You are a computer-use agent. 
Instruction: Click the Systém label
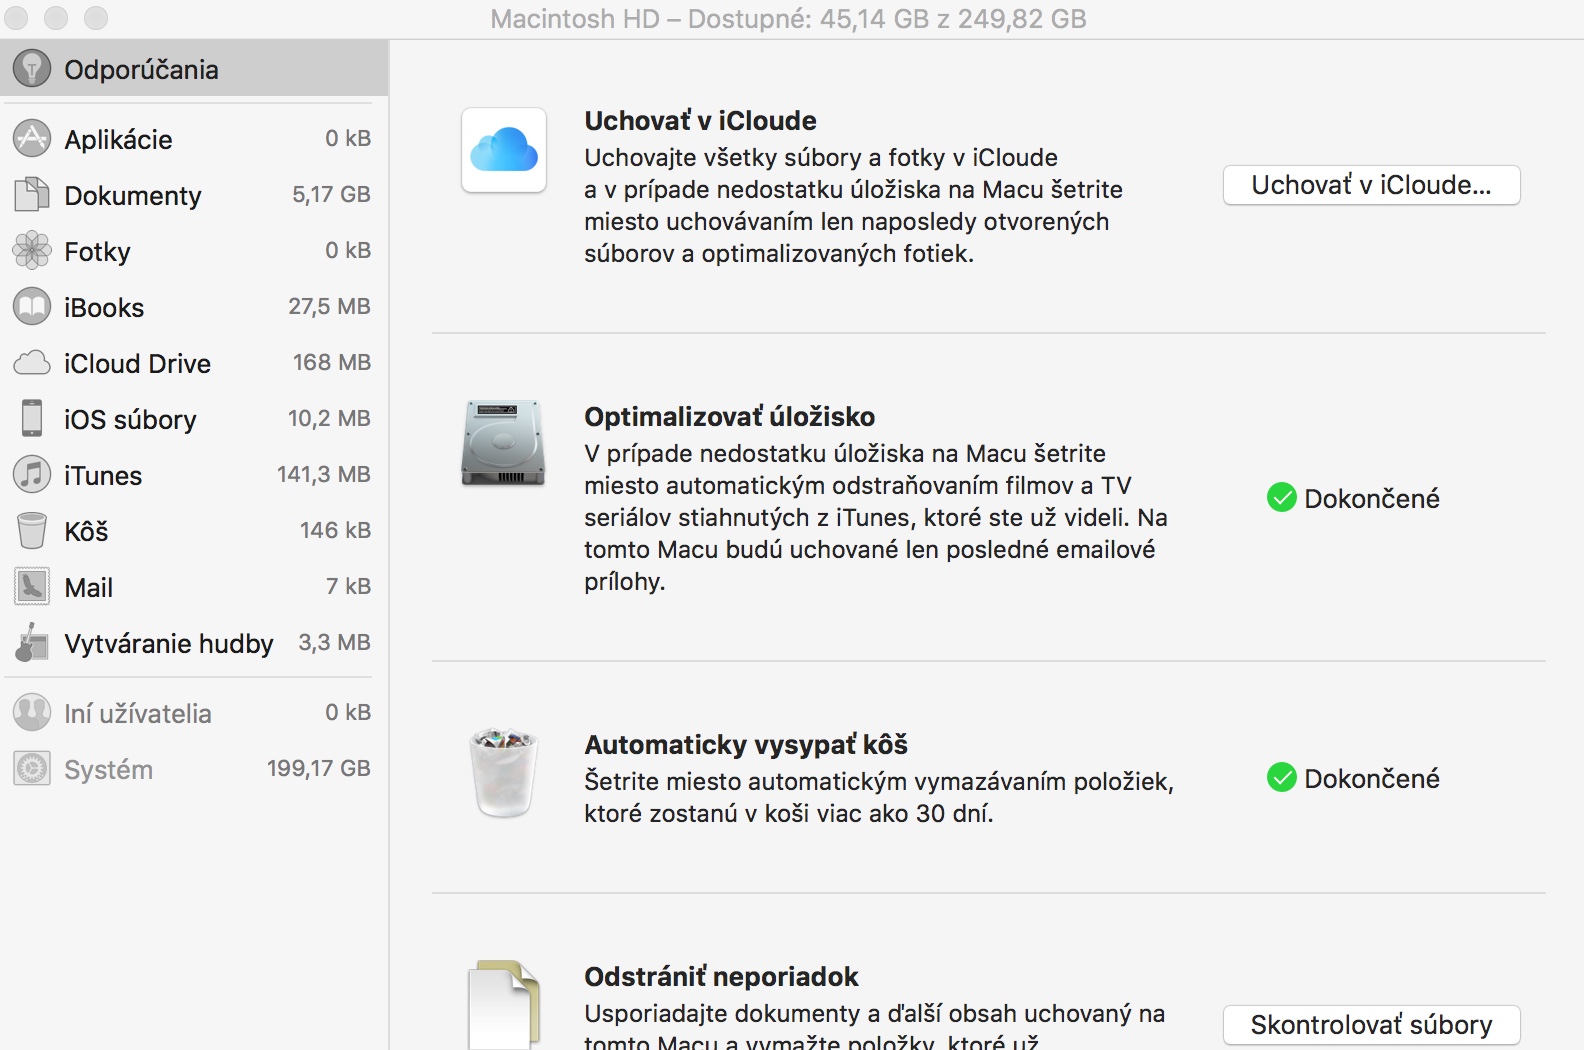click(x=109, y=770)
